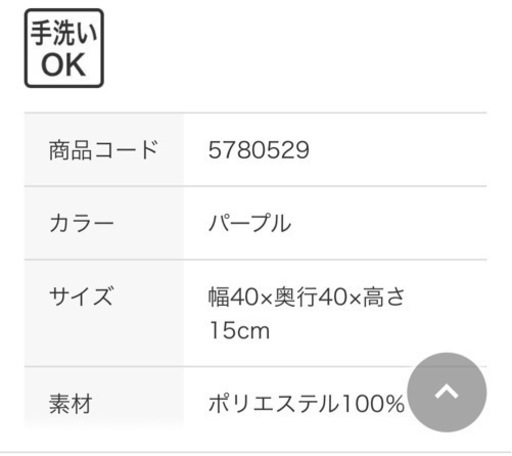The image size is (512, 456).
Task: Tap the product code table row
Action: pyautogui.click(x=256, y=150)
